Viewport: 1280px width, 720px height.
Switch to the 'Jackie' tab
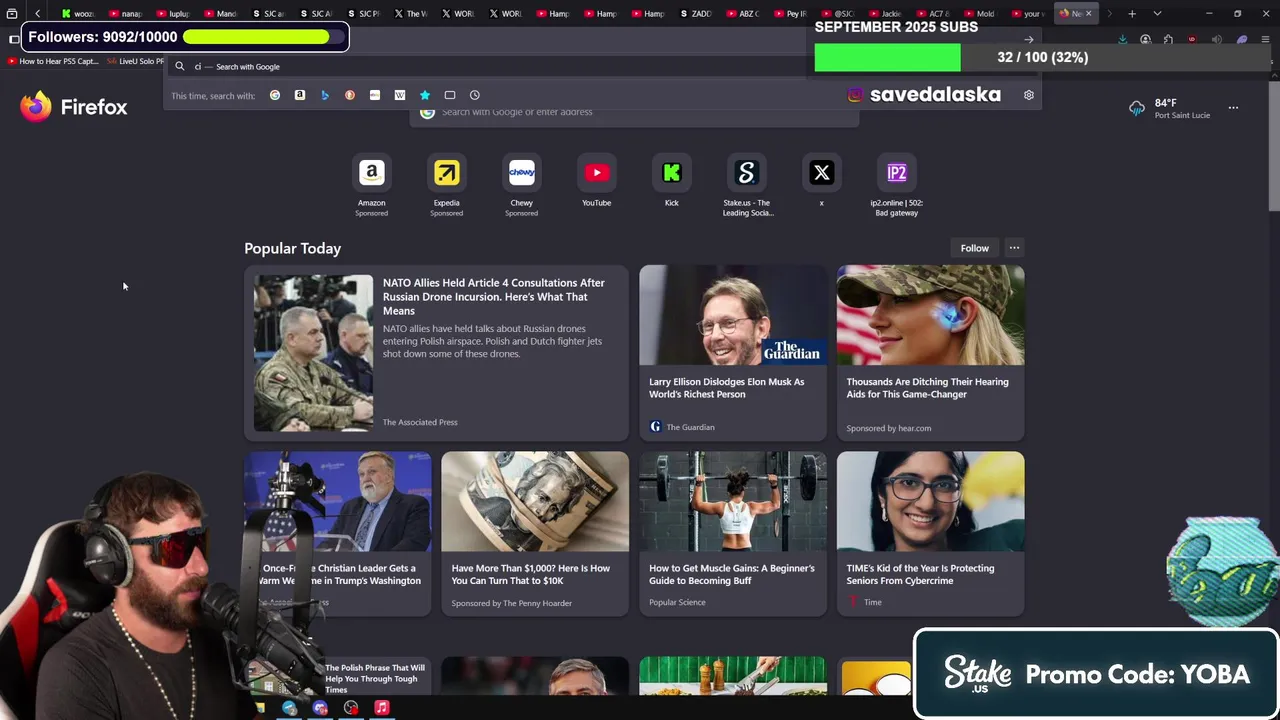tap(885, 14)
